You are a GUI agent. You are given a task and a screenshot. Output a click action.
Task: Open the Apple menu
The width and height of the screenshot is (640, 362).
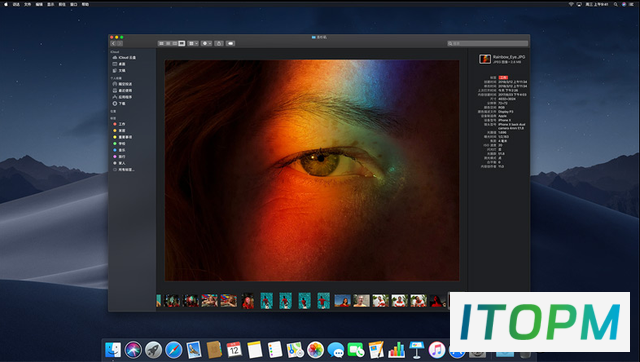[x=6, y=4]
